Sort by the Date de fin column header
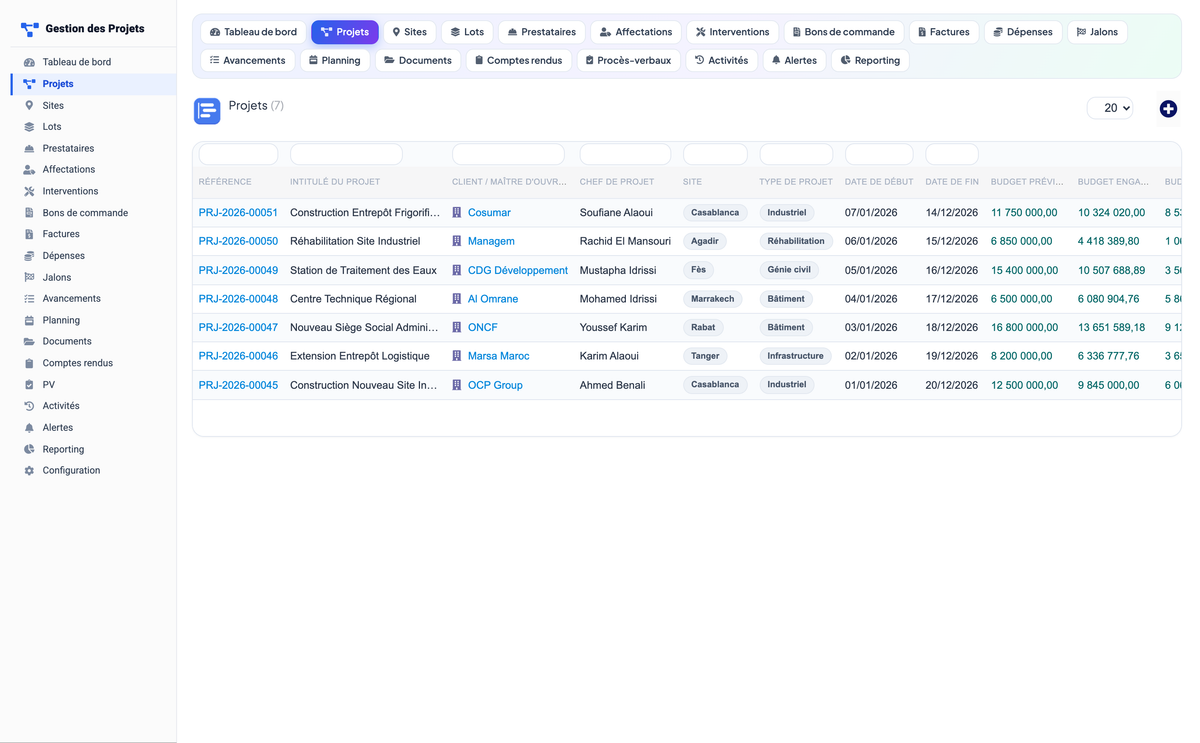 [x=952, y=182]
